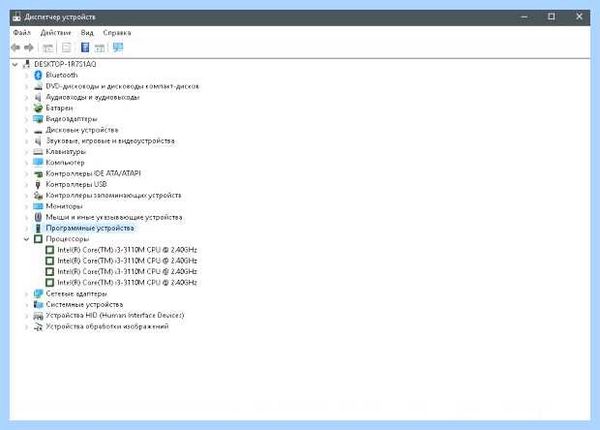Click the Контроллеры IDE ATA/ATAPI icon
This screenshot has height=430, width=600.
[38, 174]
